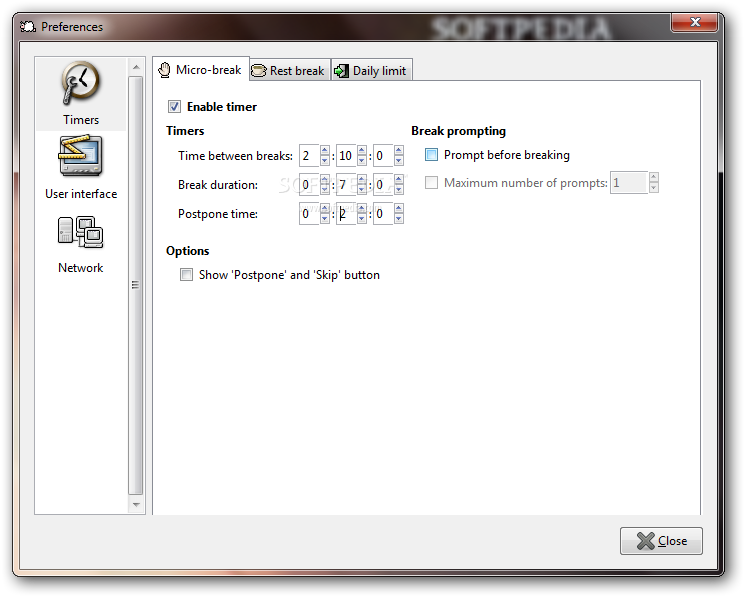Click Postpone time seconds field
Viewport: 745px width, 597px height.
point(383,213)
